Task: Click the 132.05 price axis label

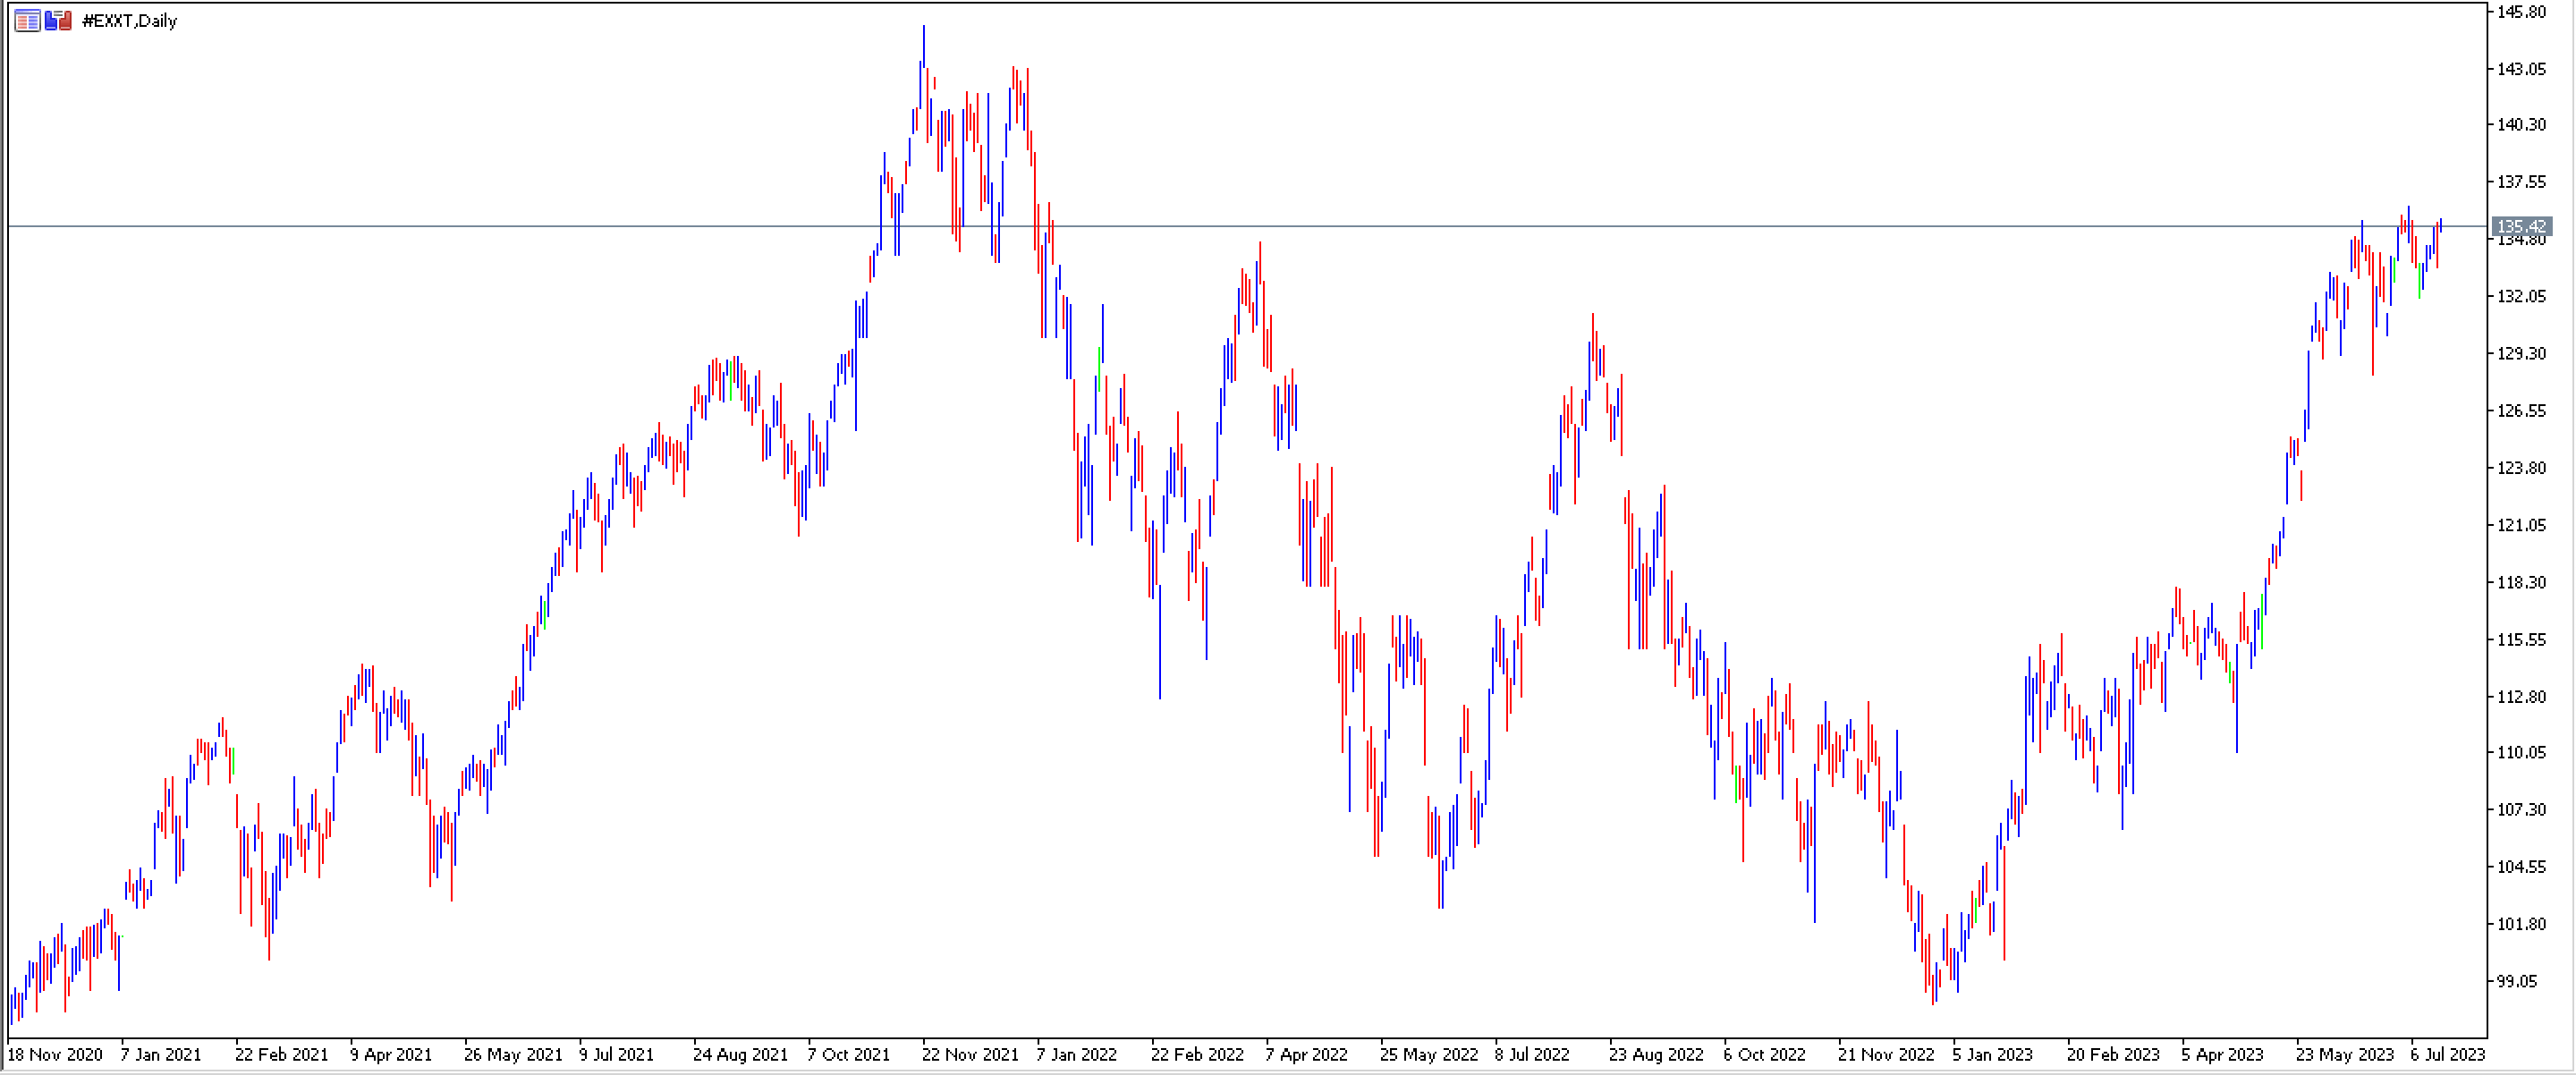Action: coord(2522,297)
